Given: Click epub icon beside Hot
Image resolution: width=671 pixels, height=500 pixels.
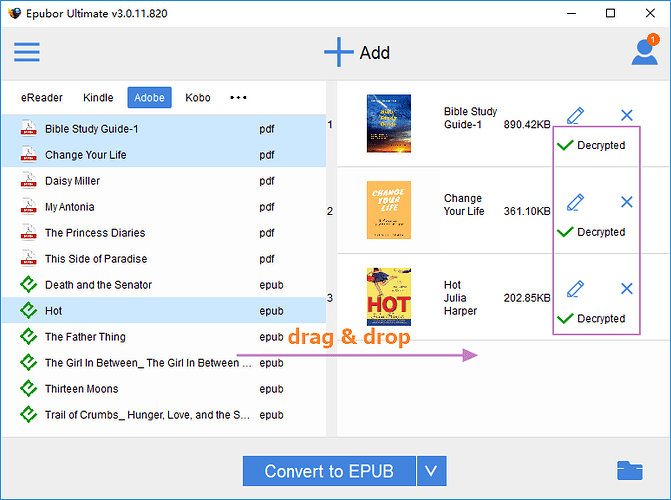Looking at the screenshot, I should 29,310.
